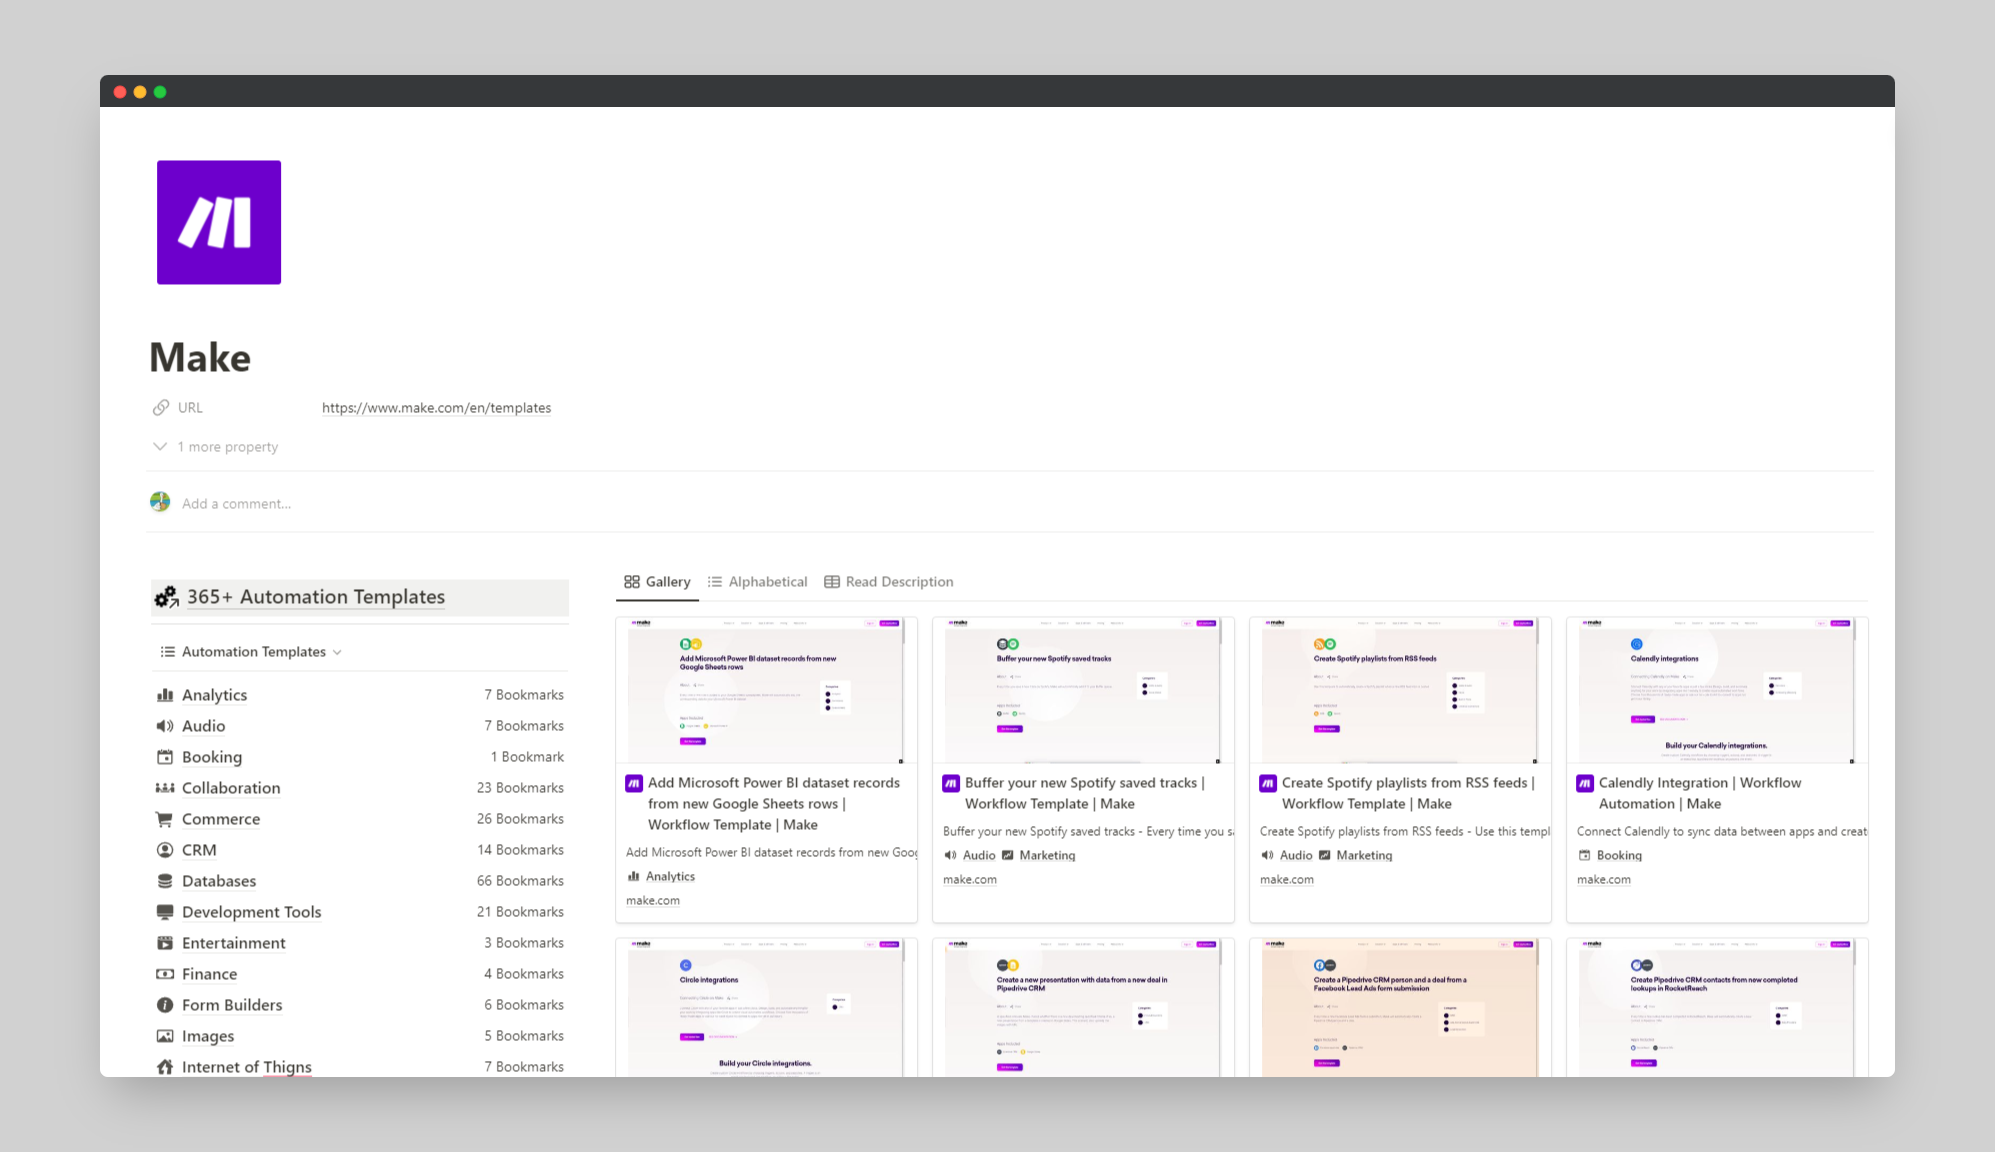Click the gears icon beside 365+ Automation Templates
The image size is (1995, 1152).
click(x=166, y=597)
